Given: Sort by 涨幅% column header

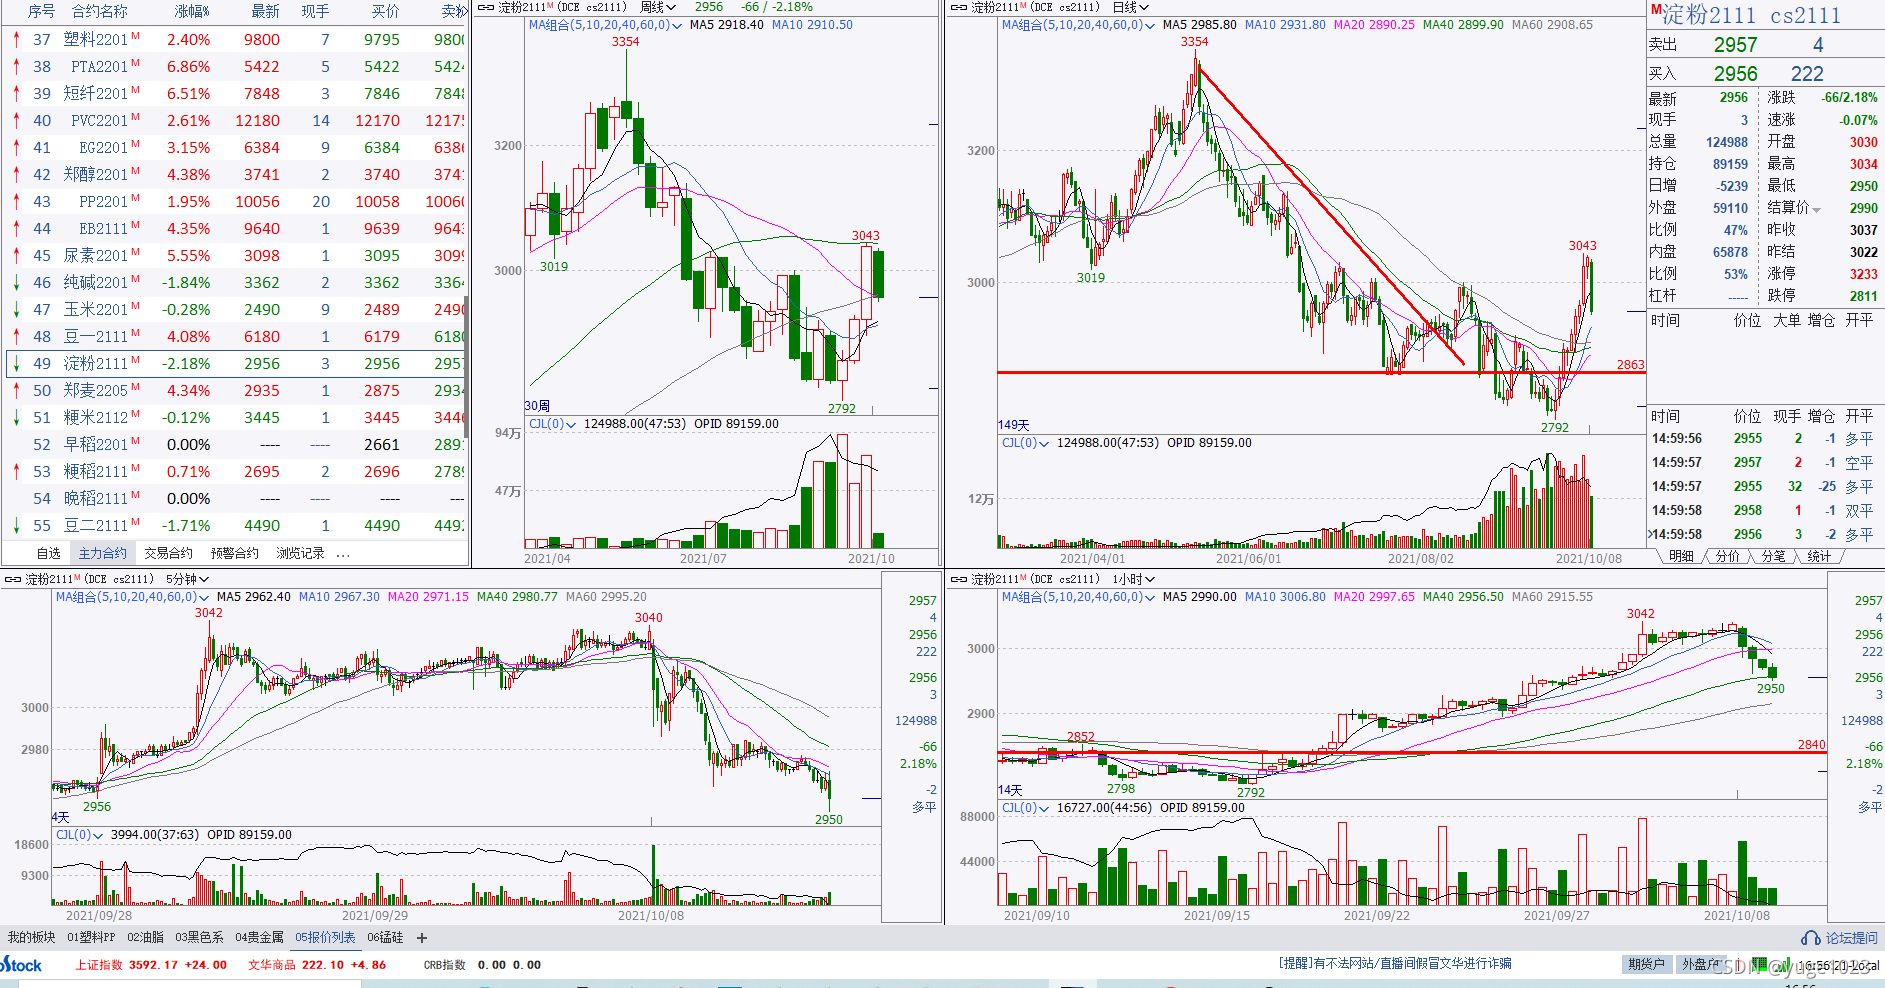Looking at the screenshot, I should coord(192,11).
